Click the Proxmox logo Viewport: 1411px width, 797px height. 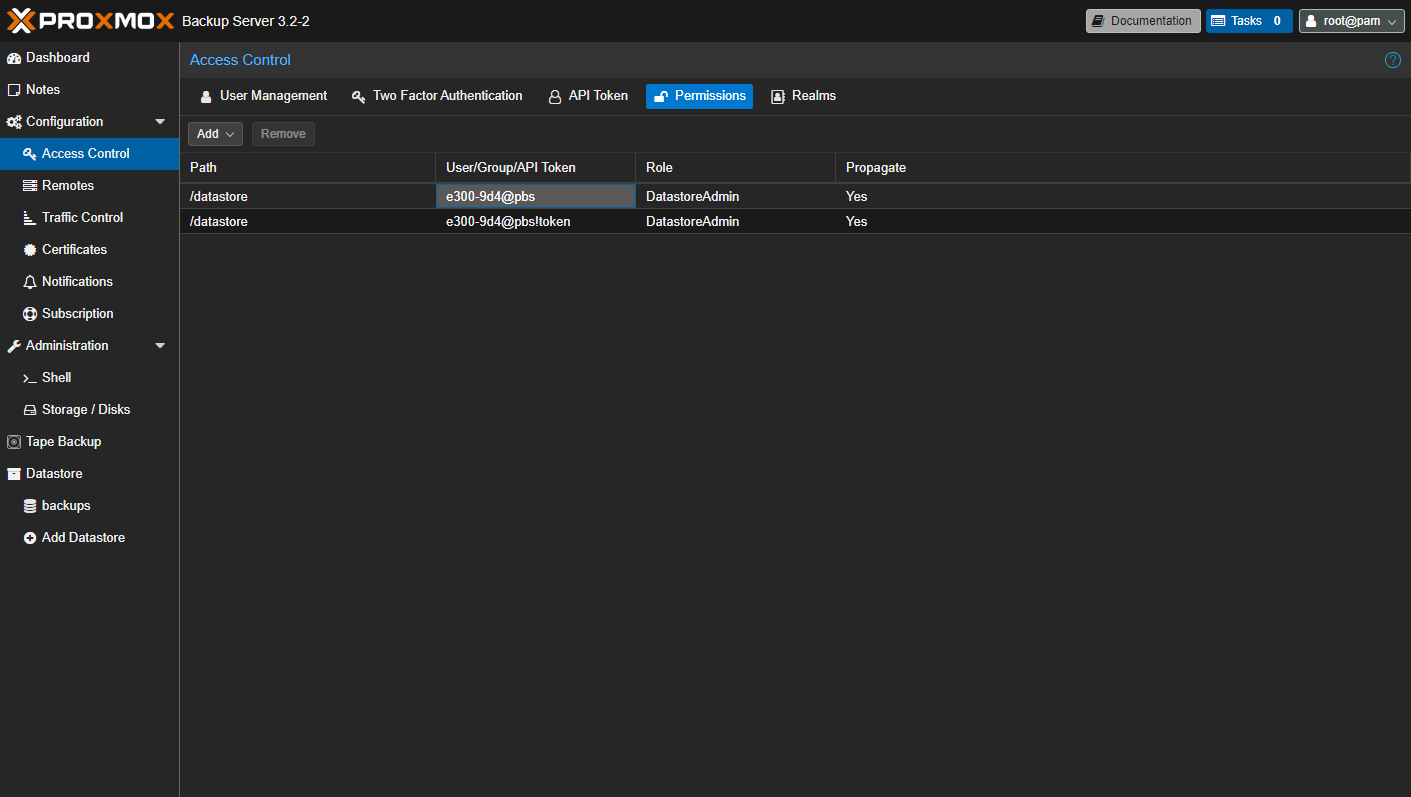pyautogui.click(x=91, y=20)
